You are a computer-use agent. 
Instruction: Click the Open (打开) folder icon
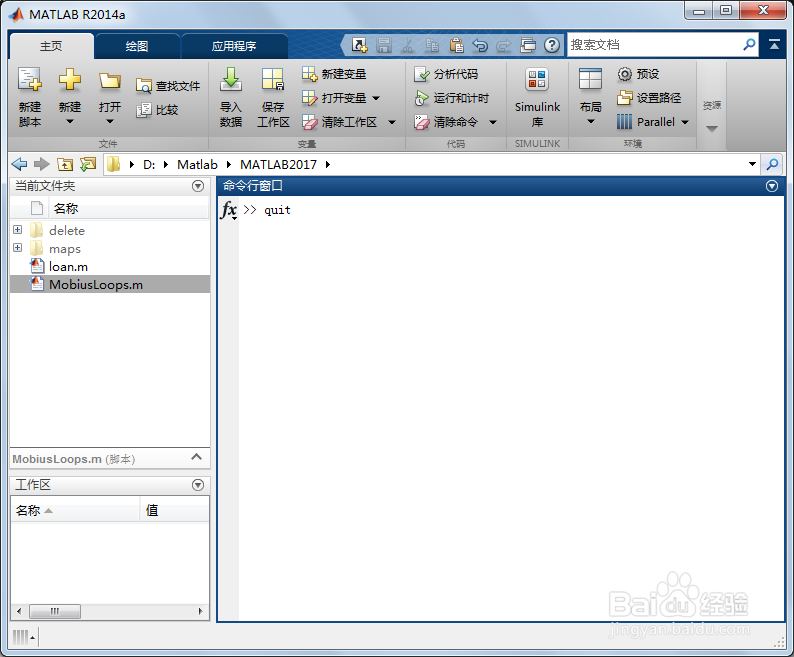[x=110, y=81]
